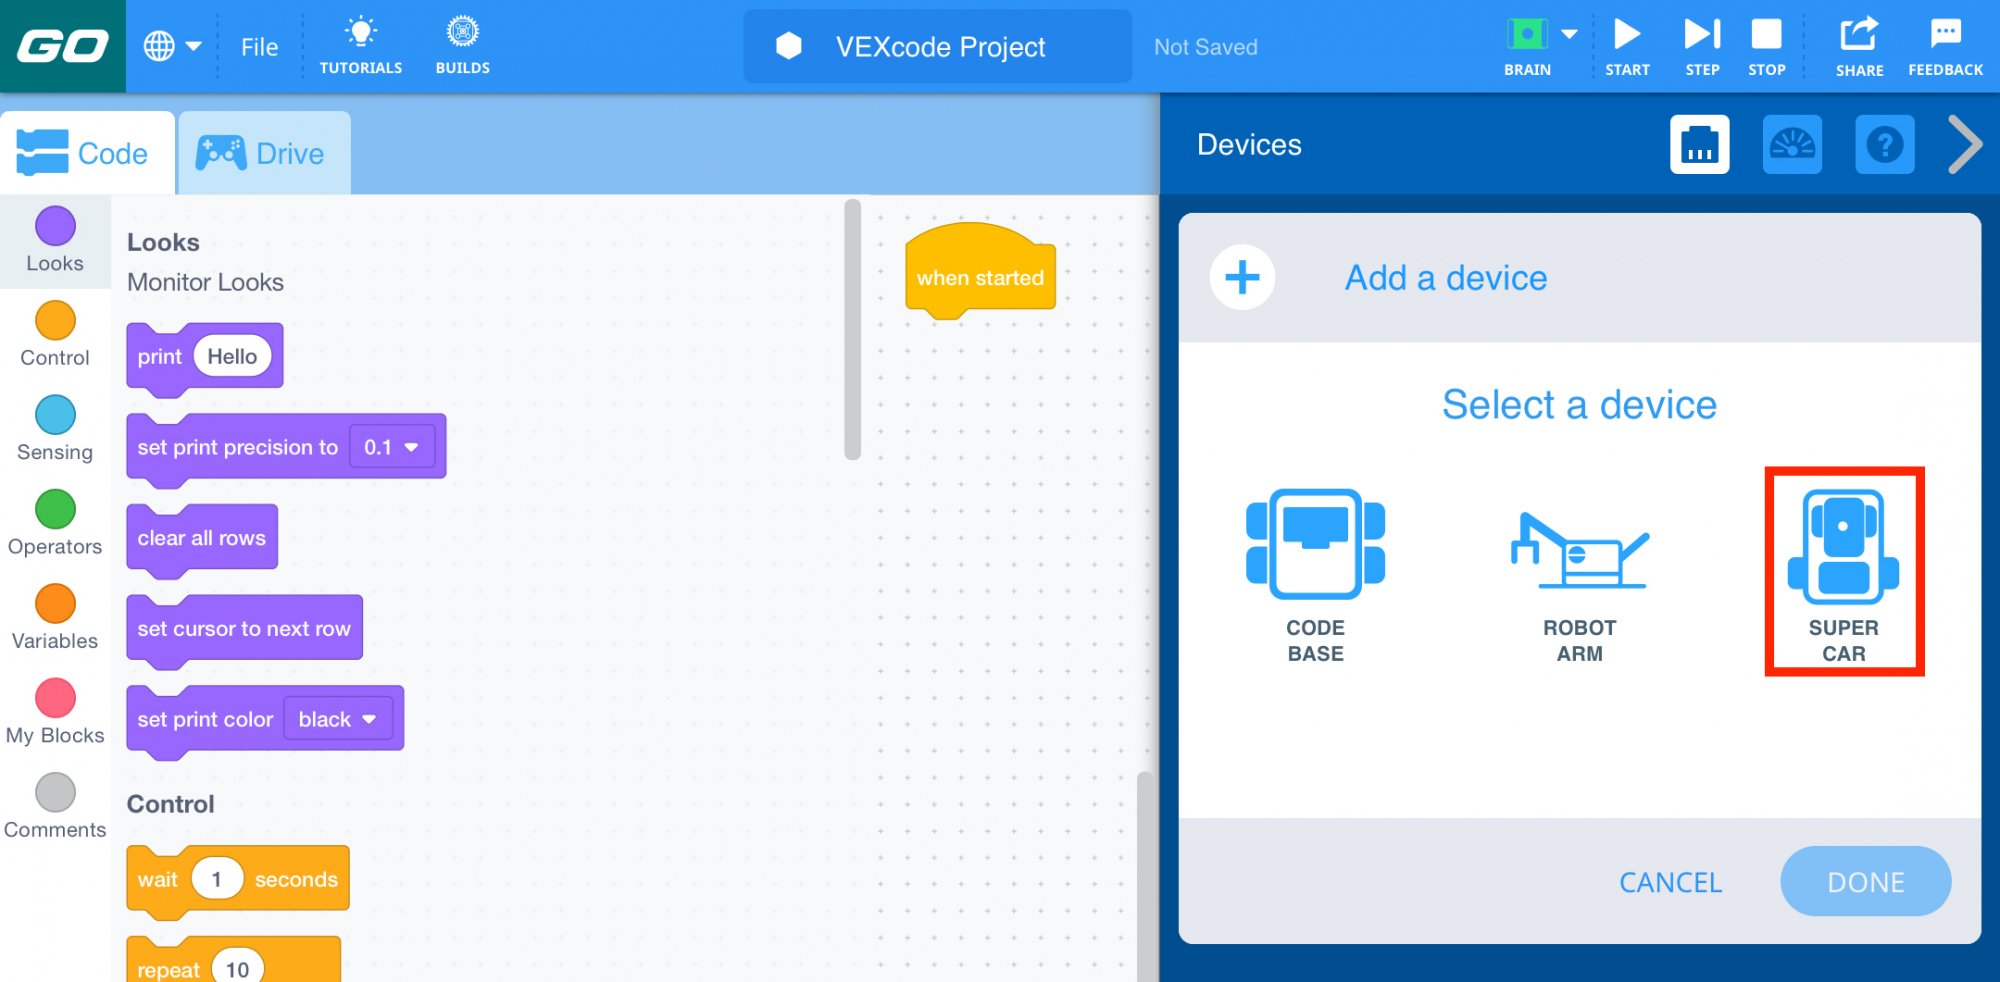The height and width of the screenshot is (982, 2000).
Task: Click the Done button
Action: click(x=1865, y=881)
